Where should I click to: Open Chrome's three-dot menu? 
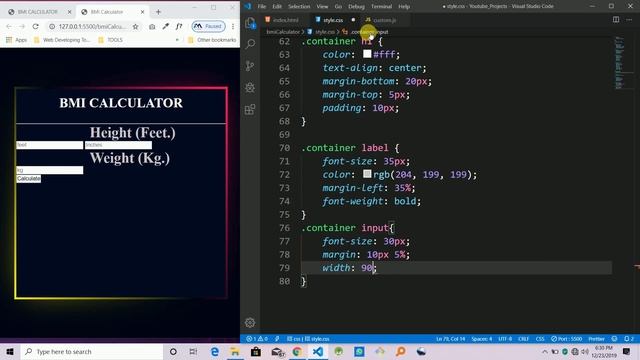233,27
